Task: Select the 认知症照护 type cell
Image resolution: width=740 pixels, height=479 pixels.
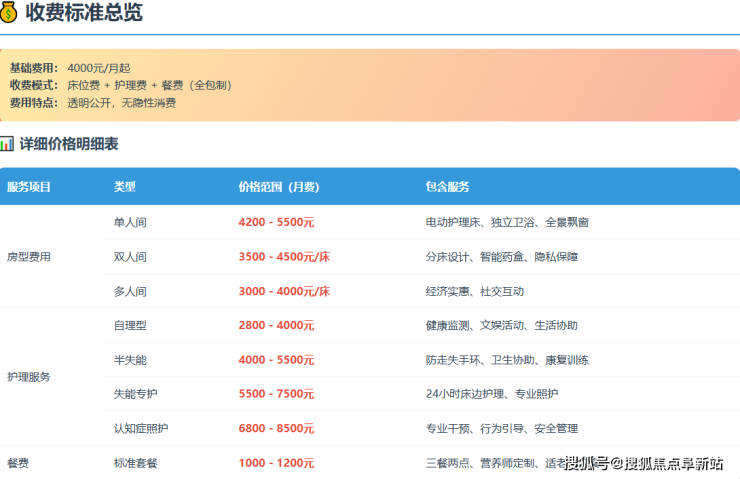Action: tap(141, 428)
